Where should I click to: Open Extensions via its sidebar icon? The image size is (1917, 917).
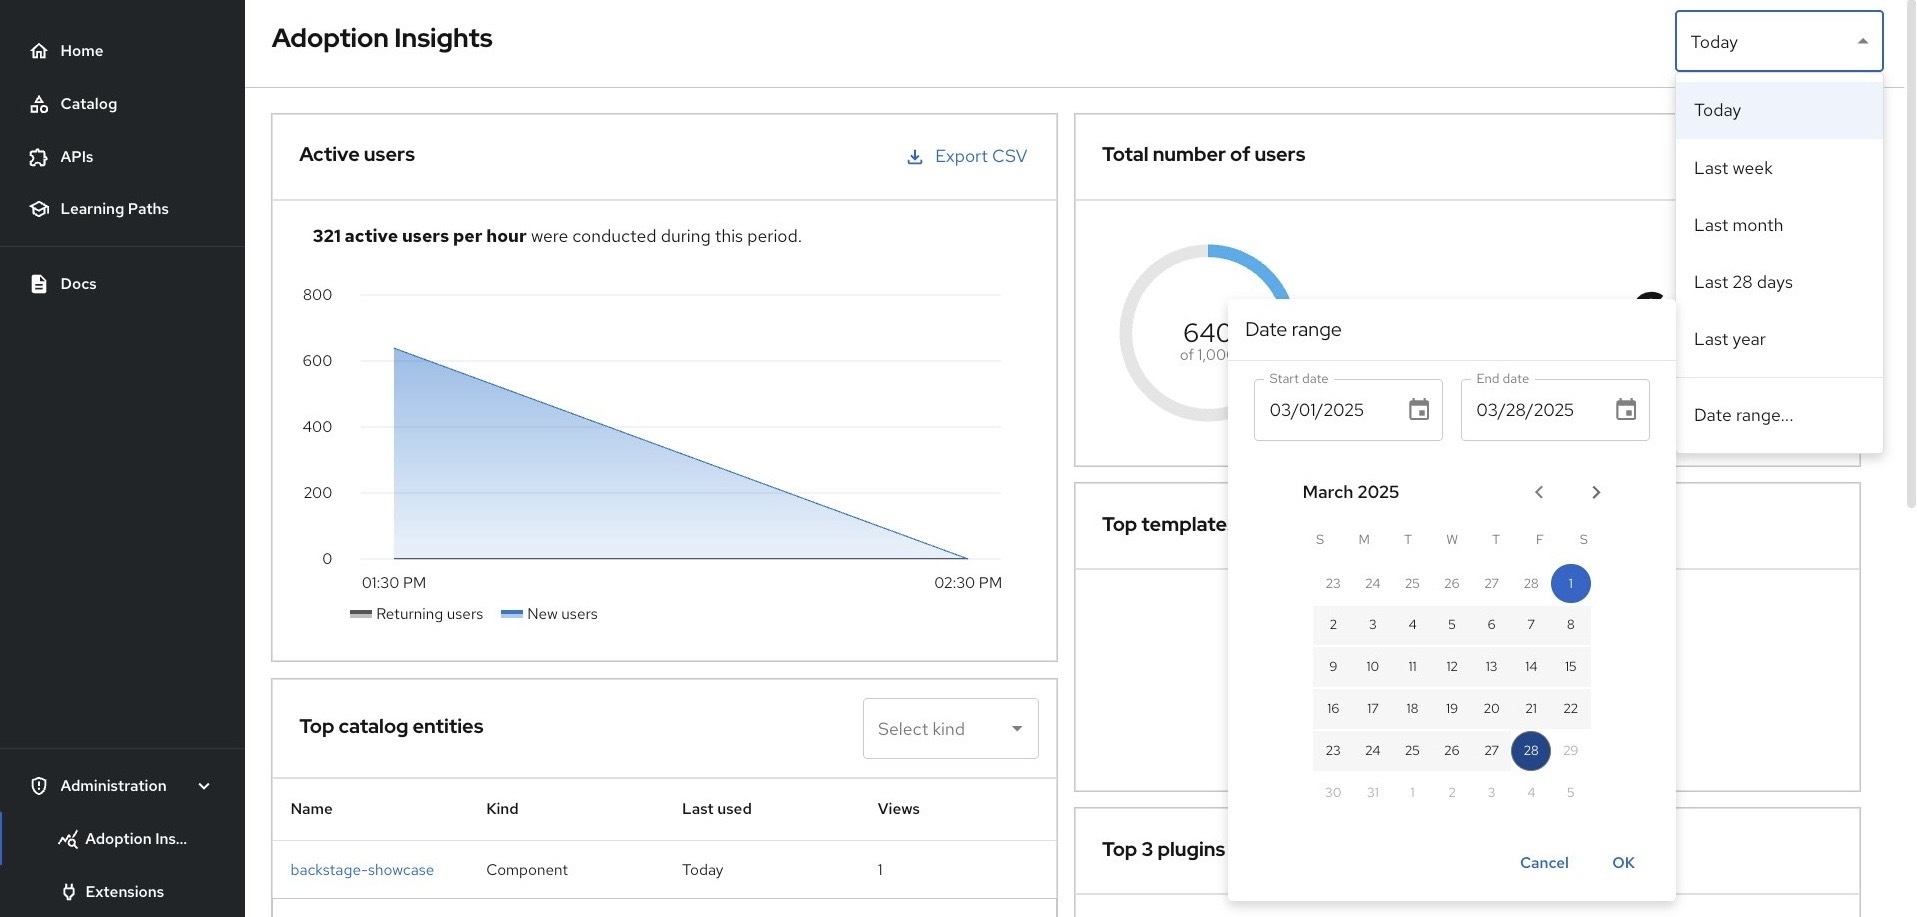[x=67, y=891]
